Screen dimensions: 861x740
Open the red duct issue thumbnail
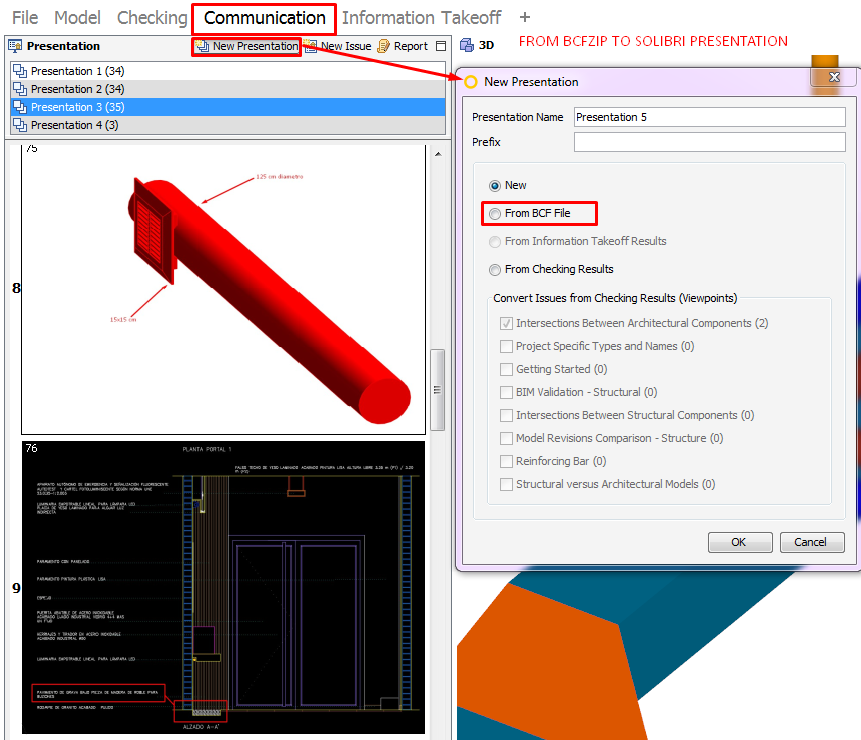pyautogui.click(x=223, y=289)
